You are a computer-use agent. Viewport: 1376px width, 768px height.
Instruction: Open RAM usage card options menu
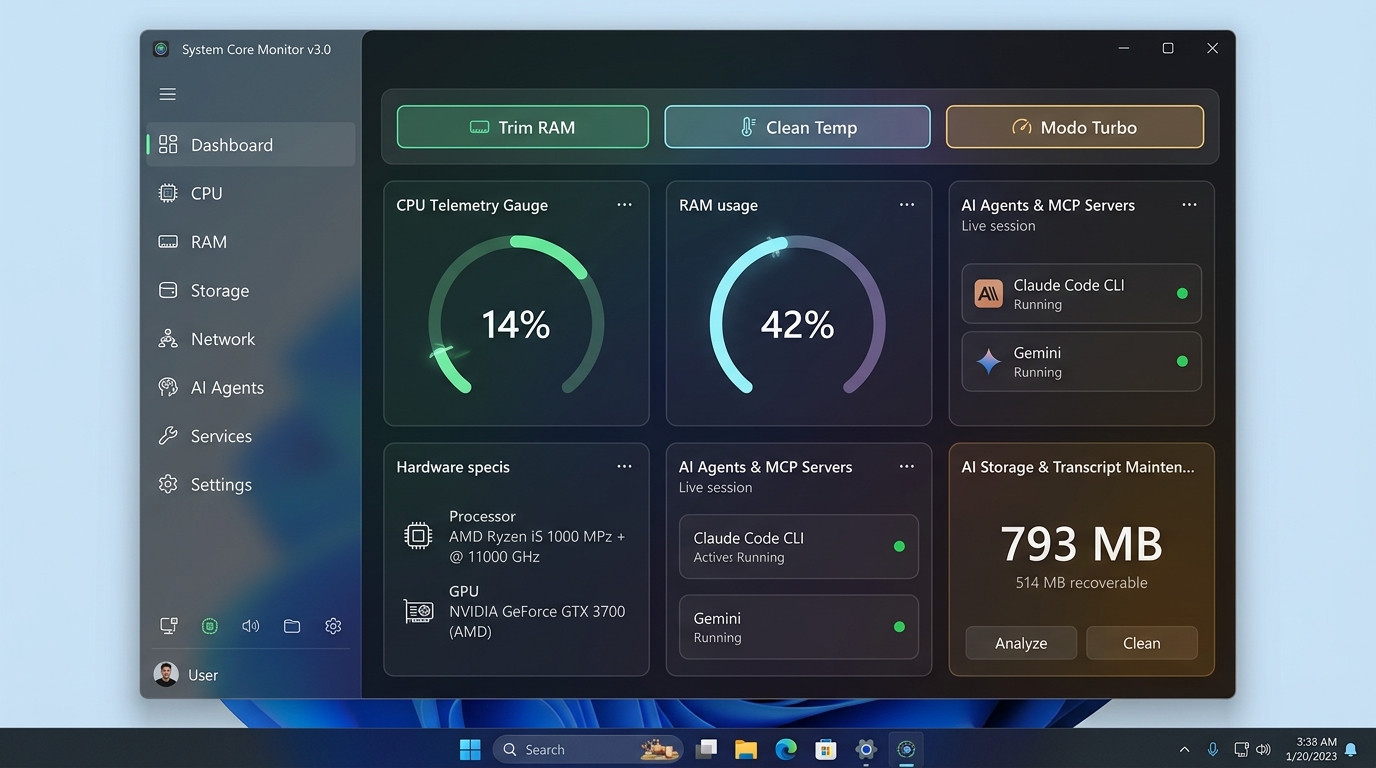coord(907,205)
